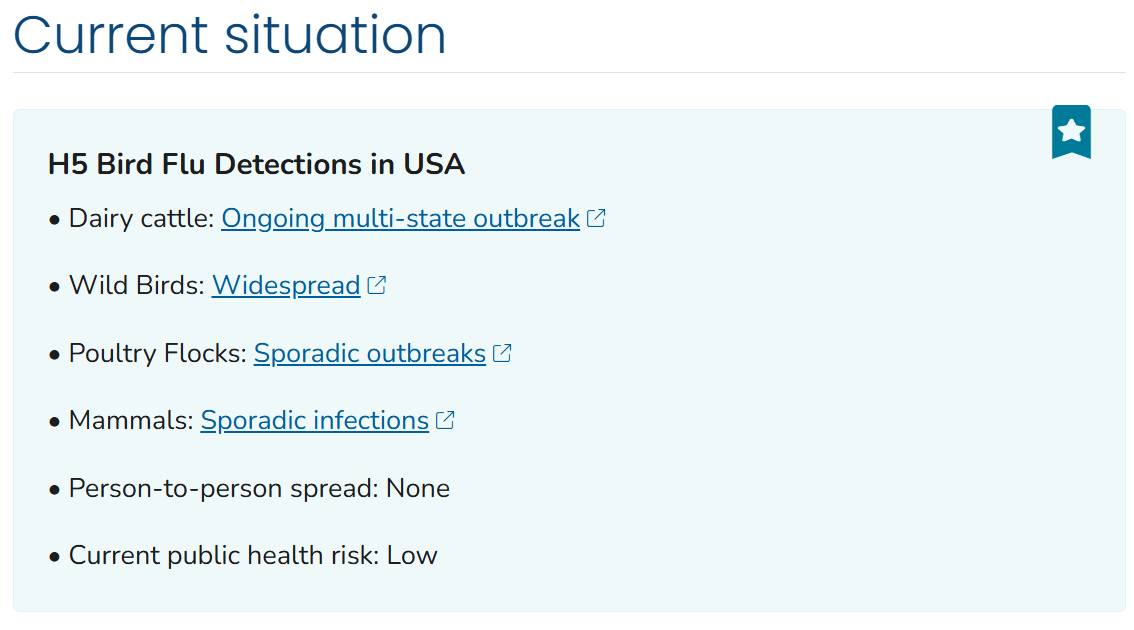Click the Wild Birds label text
The height and width of the screenshot is (630, 1134).
[137, 286]
